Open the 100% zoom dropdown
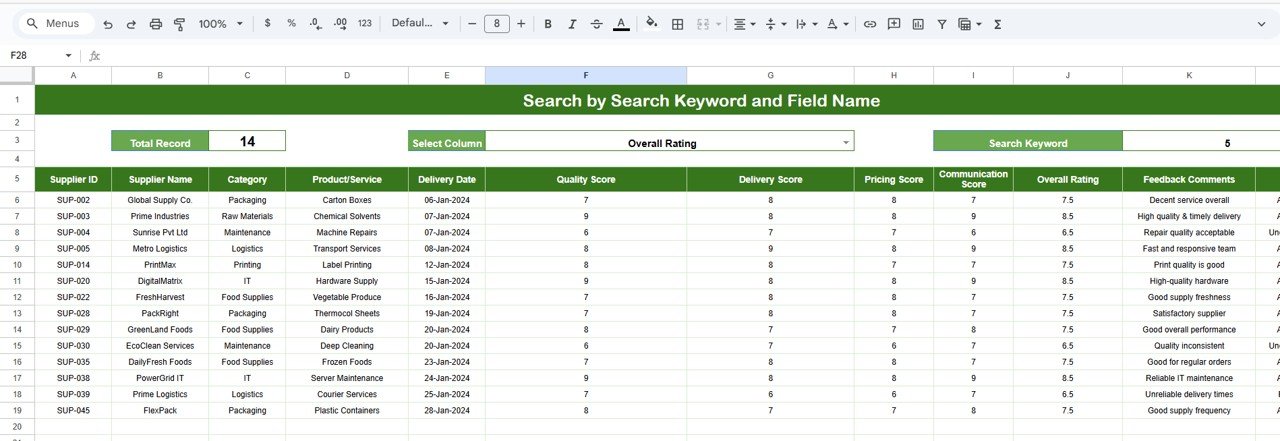1280x441 pixels. pos(218,24)
